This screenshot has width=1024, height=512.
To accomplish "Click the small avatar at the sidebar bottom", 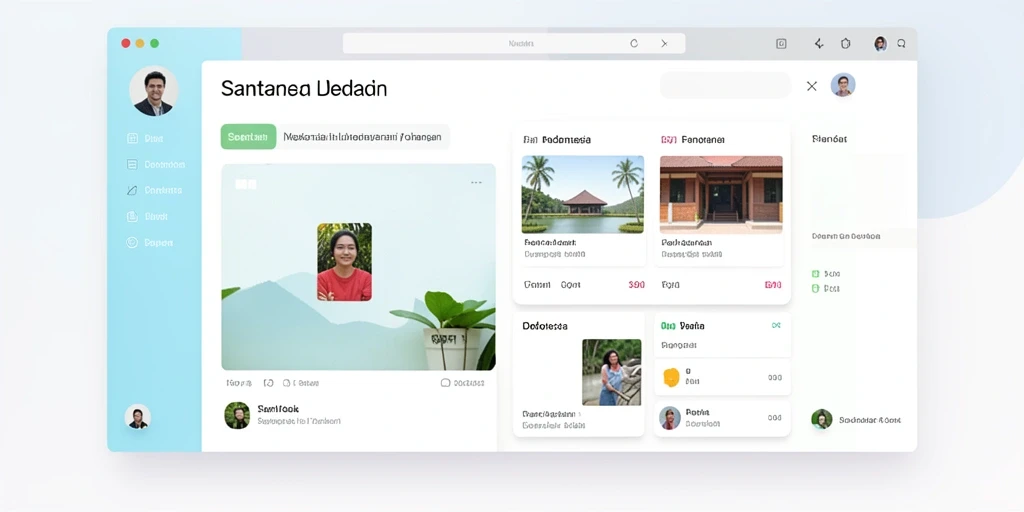I will click(x=138, y=417).
